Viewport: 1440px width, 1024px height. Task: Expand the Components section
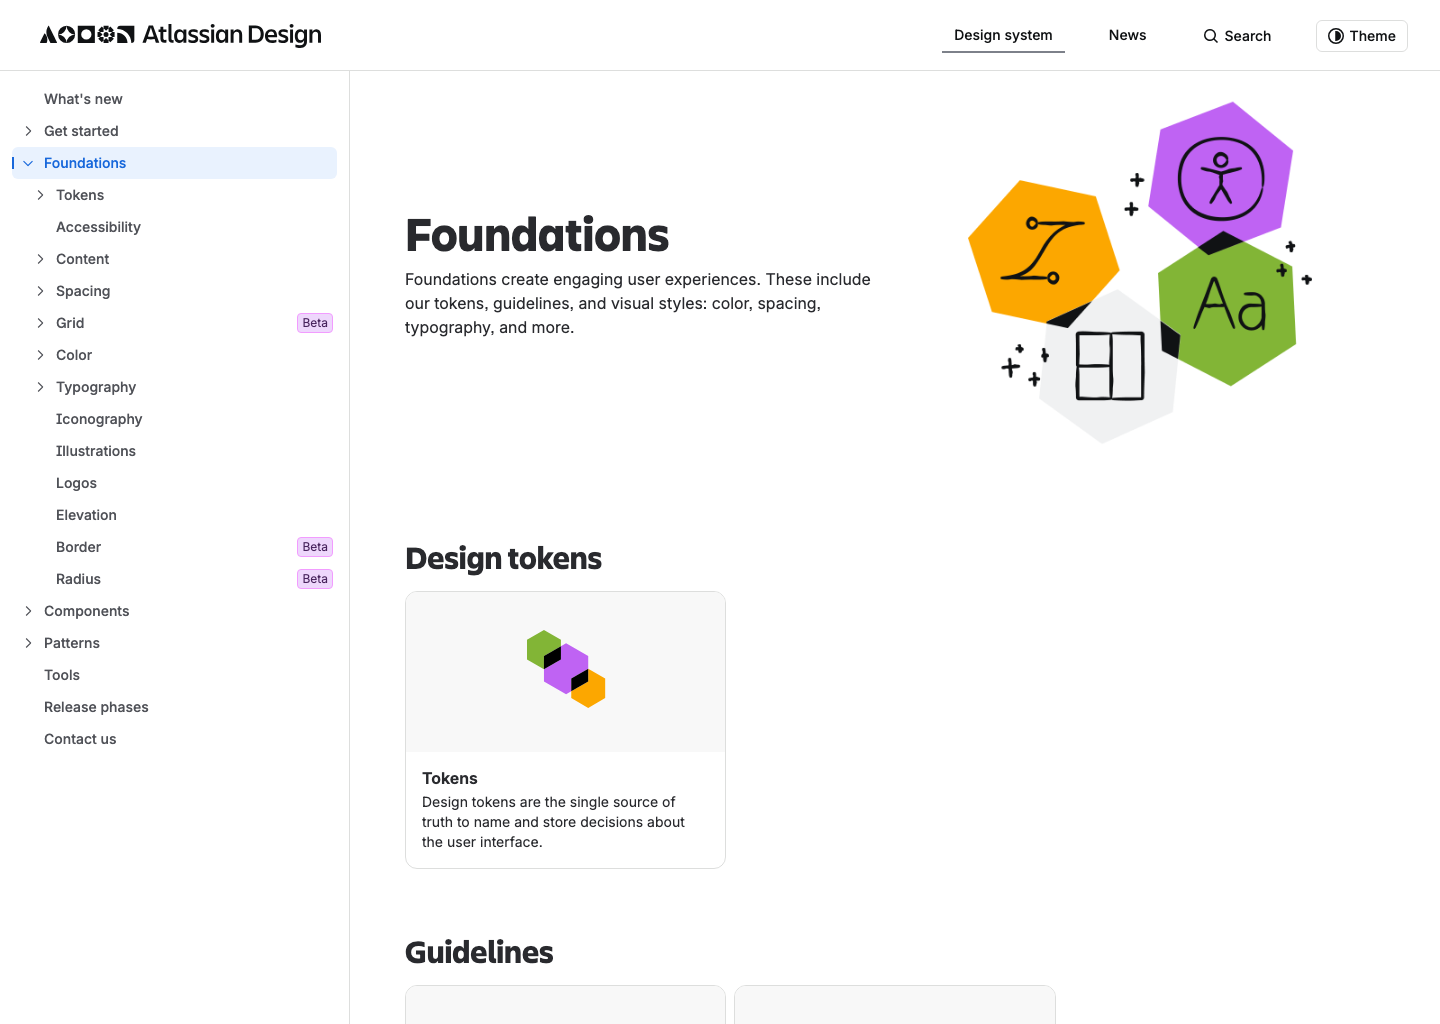[27, 611]
